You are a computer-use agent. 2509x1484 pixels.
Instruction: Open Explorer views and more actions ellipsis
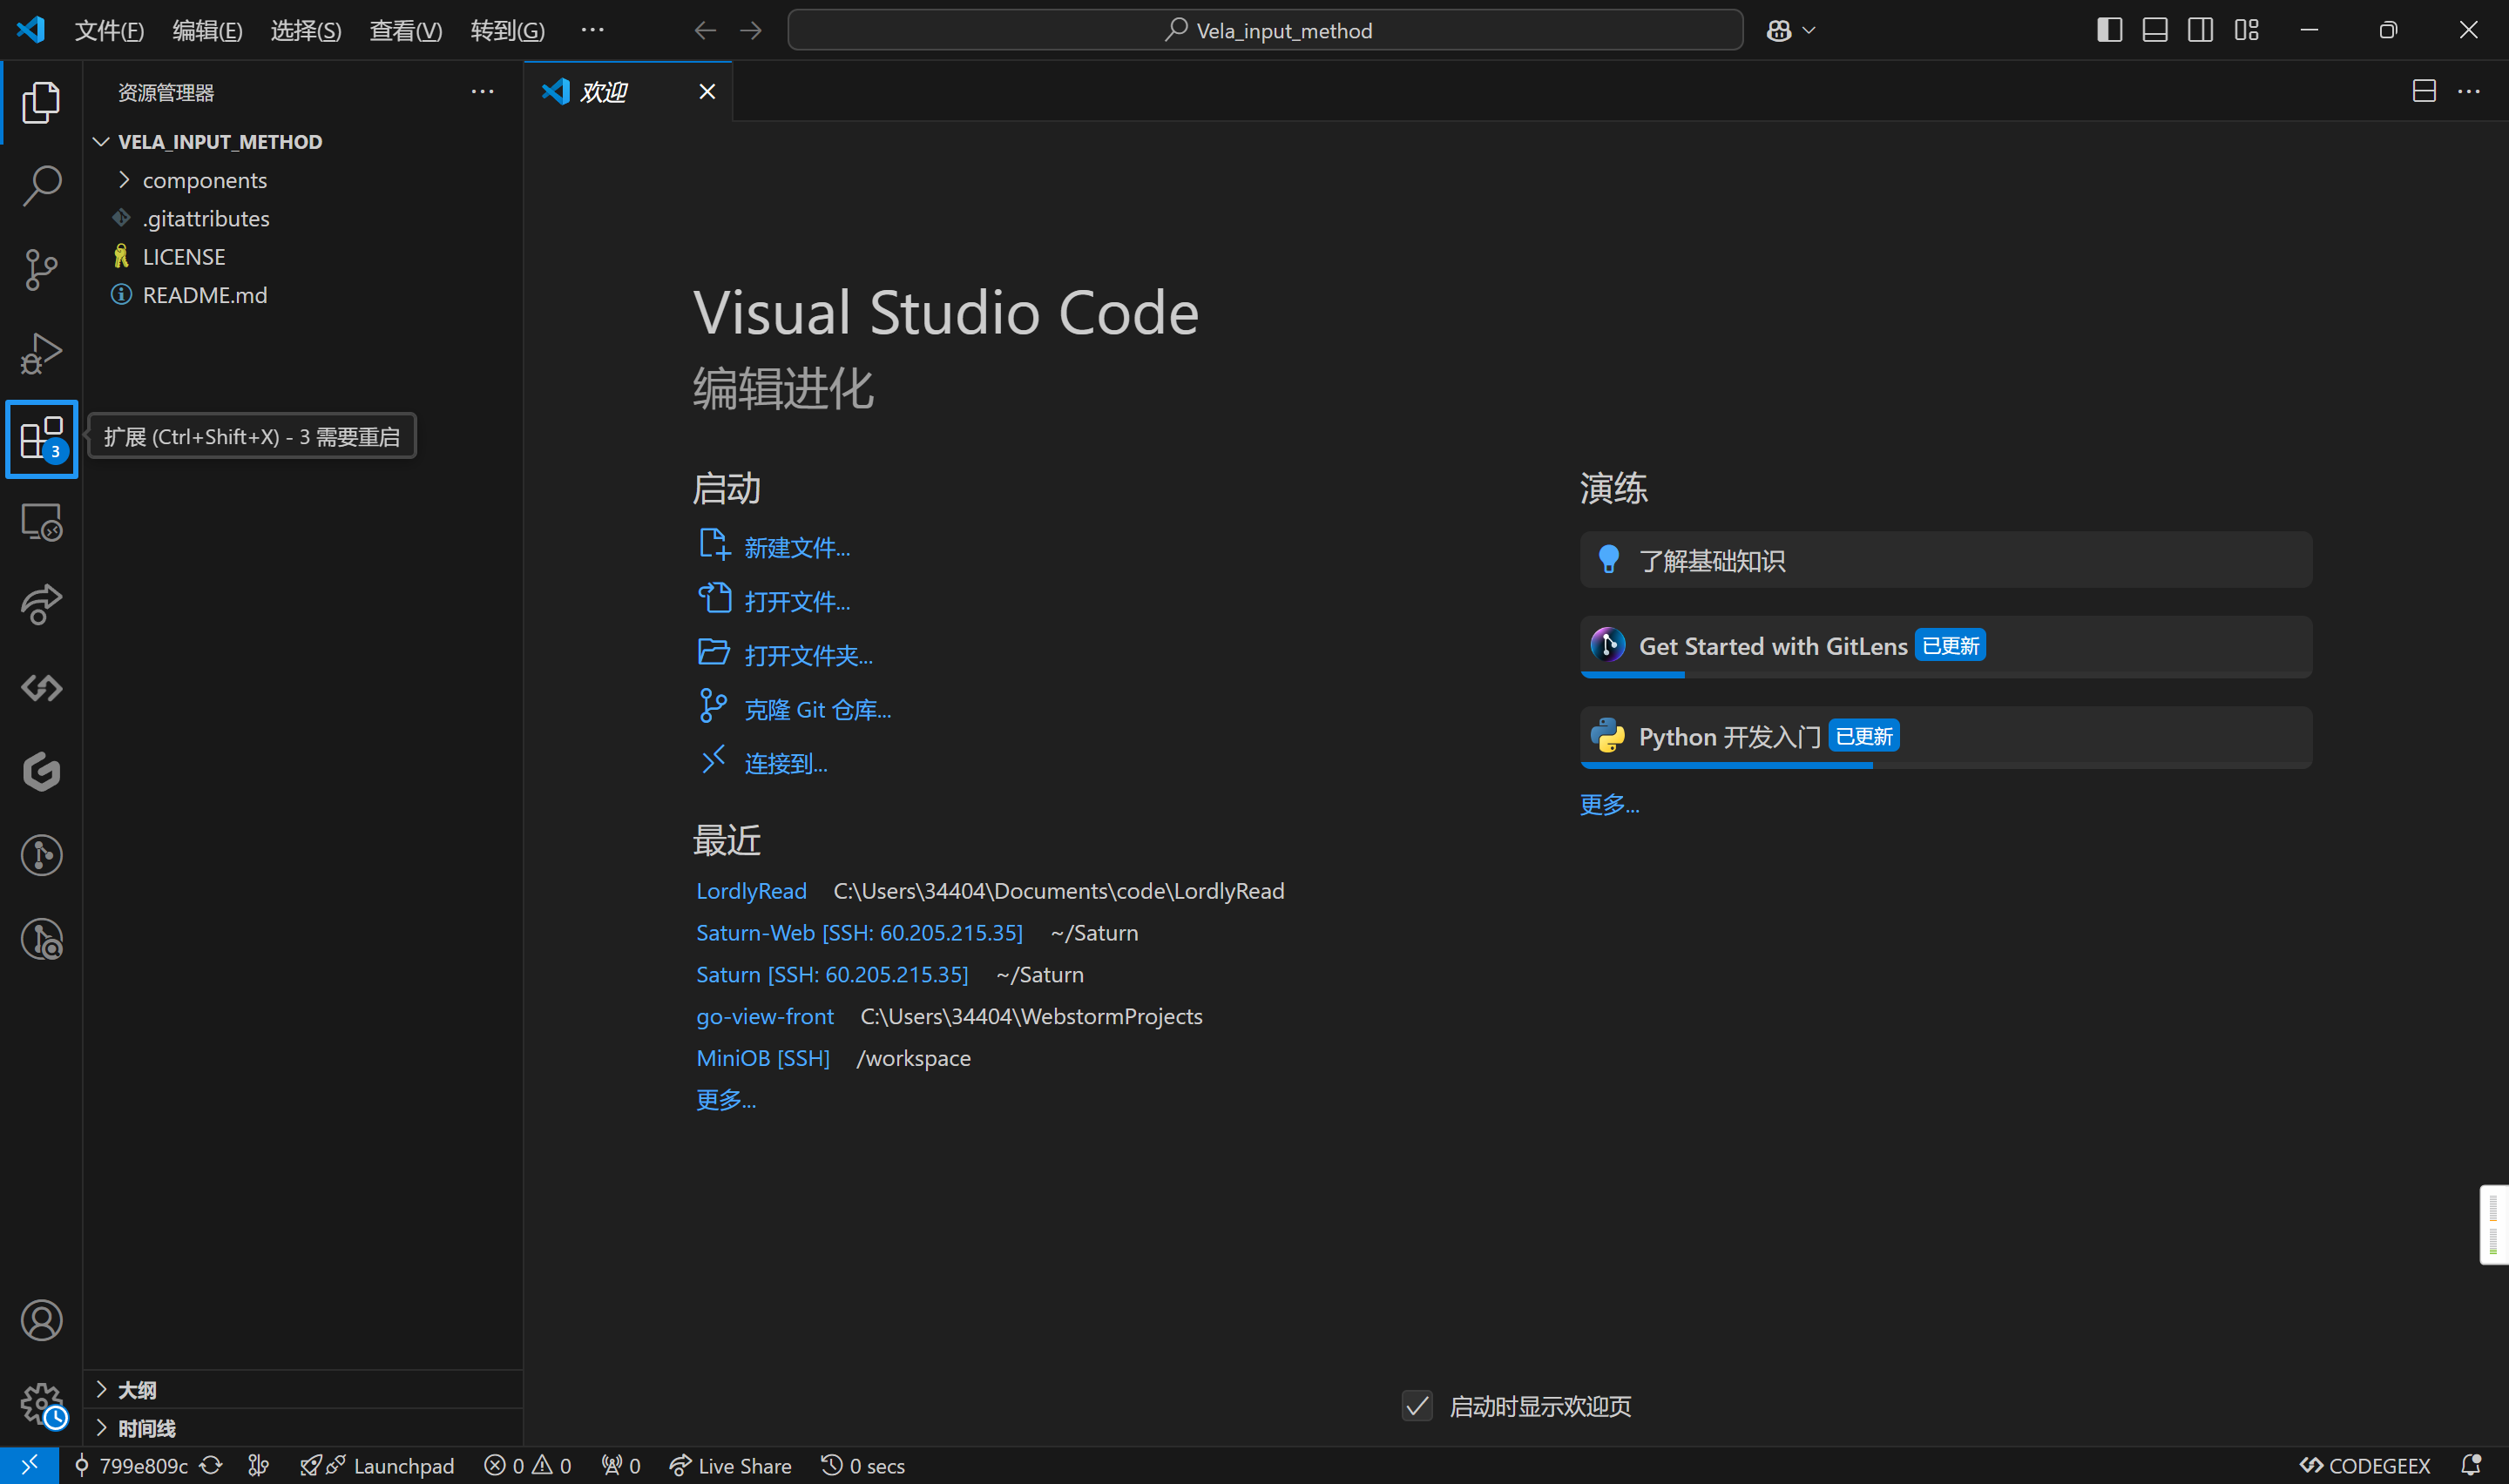482,91
